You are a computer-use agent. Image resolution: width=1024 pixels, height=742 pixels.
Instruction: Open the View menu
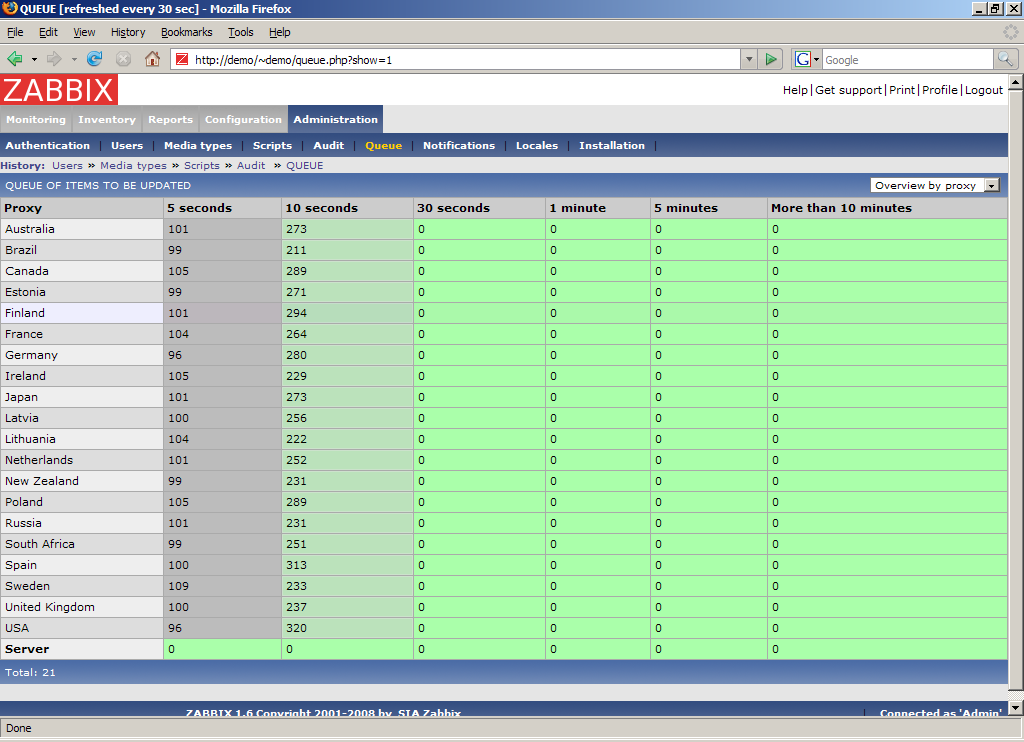(84, 32)
